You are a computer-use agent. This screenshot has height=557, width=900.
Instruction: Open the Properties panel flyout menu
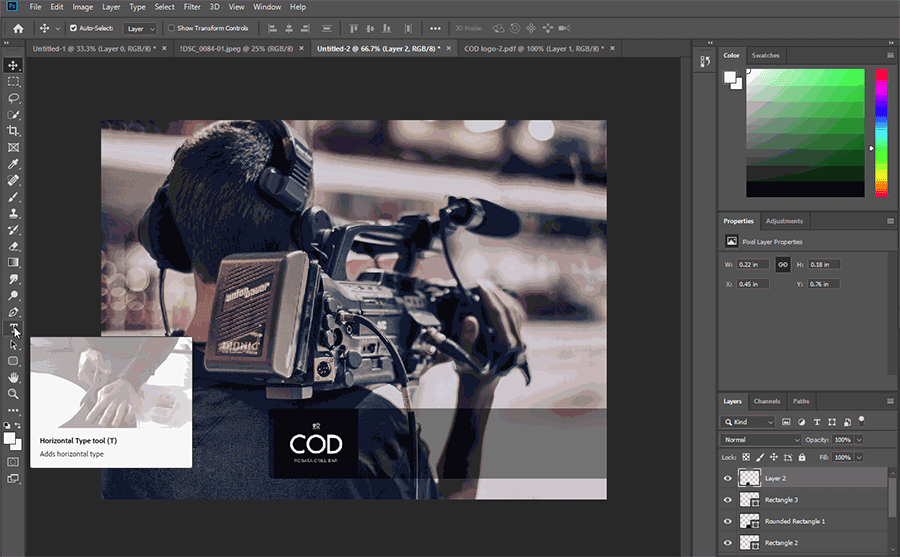click(x=890, y=221)
